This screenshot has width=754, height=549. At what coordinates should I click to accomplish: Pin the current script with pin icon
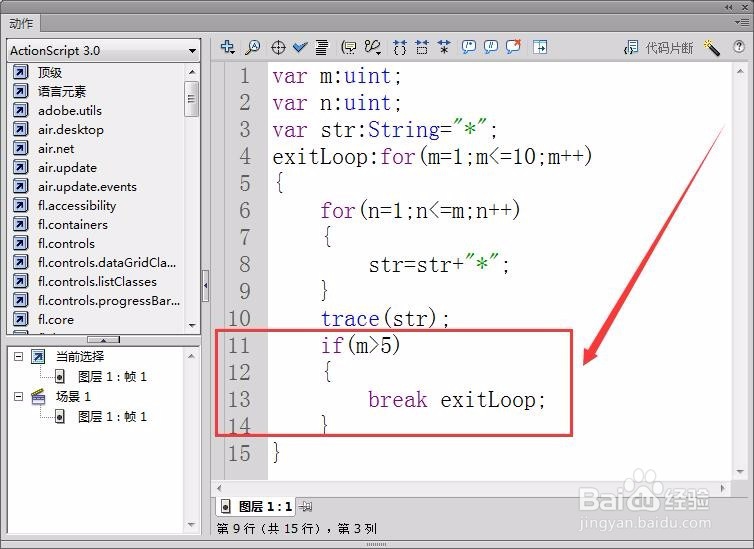306,507
